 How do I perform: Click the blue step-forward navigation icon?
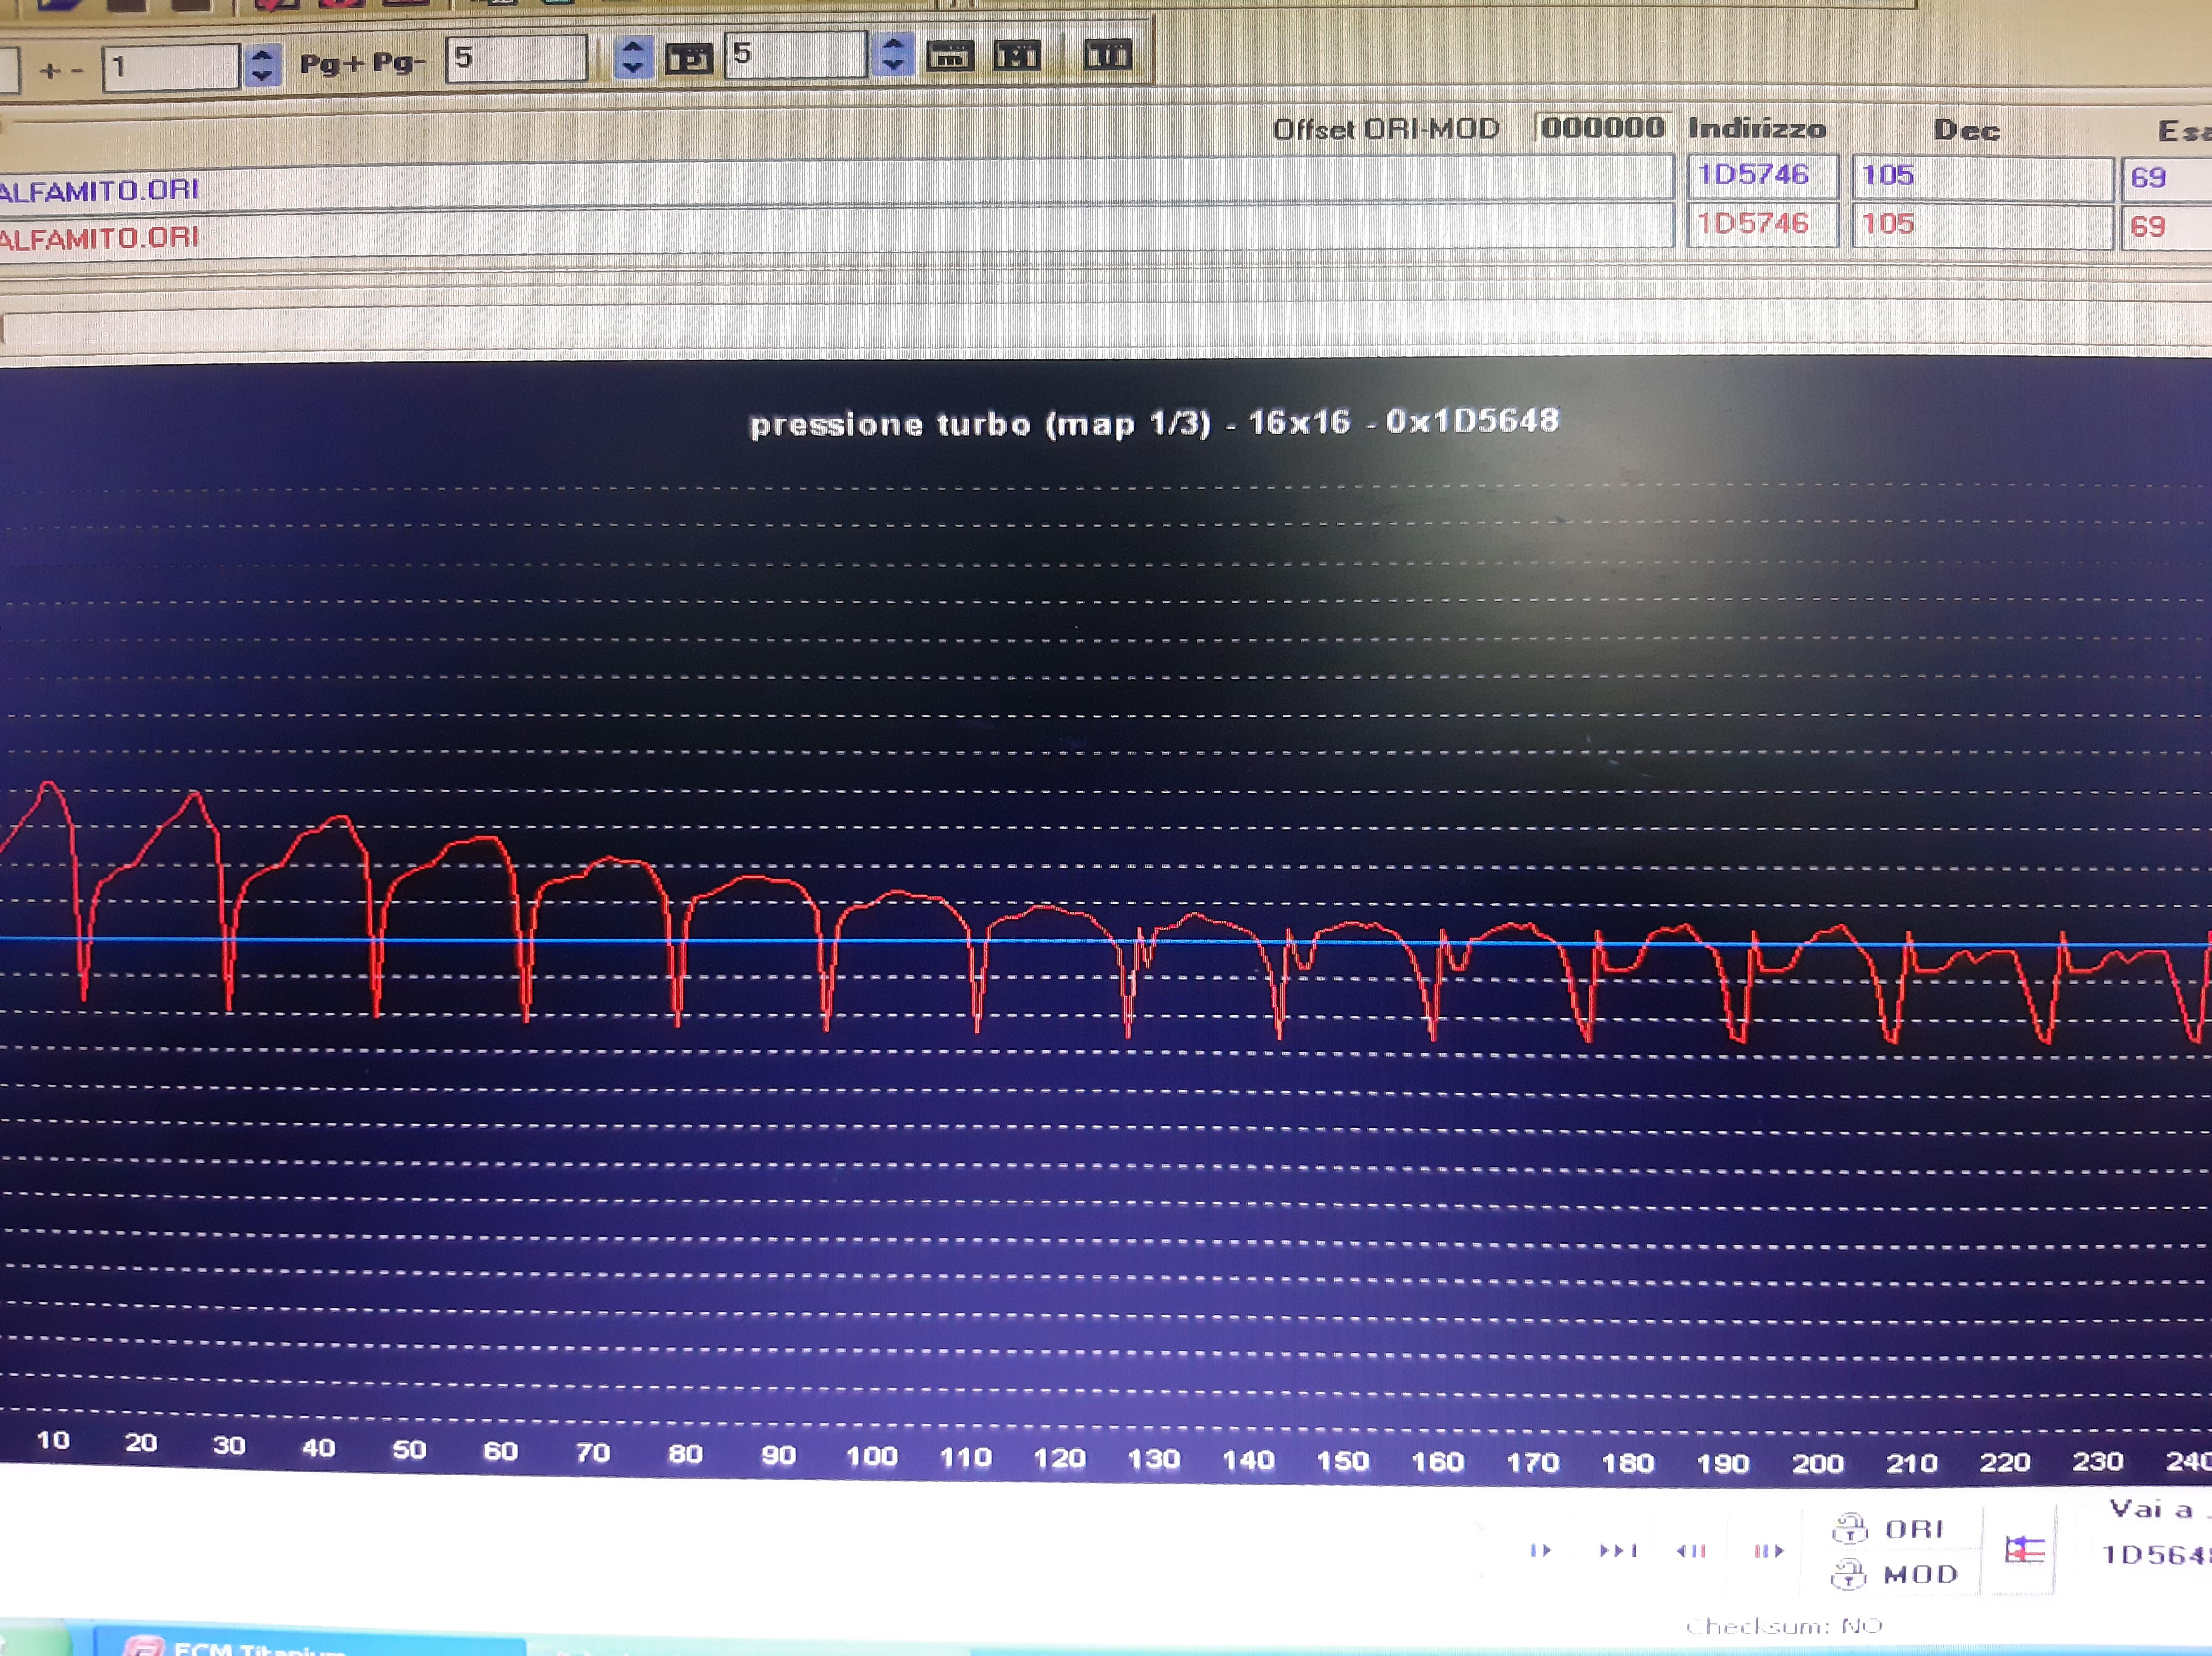coord(1541,1550)
